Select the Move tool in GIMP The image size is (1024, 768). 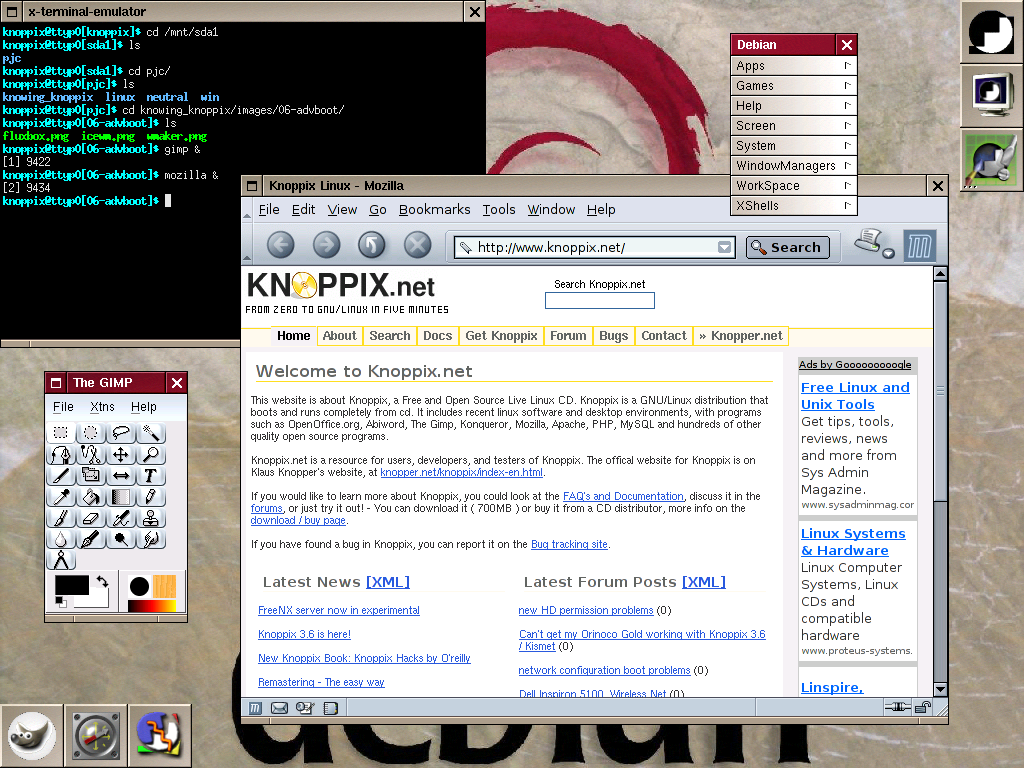(121, 454)
